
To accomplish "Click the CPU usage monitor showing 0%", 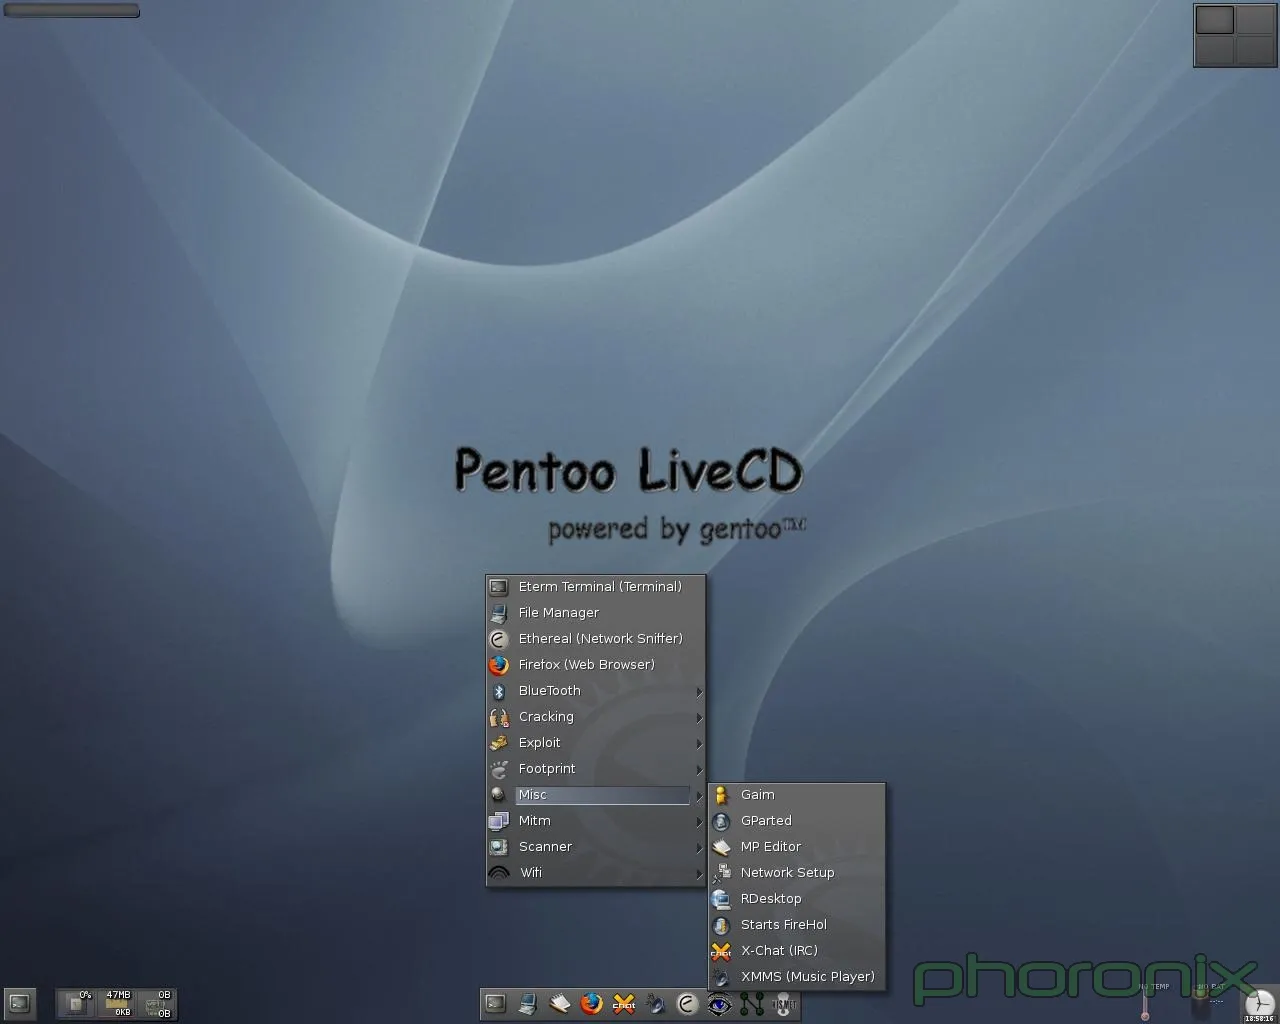I will point(75,1003).
